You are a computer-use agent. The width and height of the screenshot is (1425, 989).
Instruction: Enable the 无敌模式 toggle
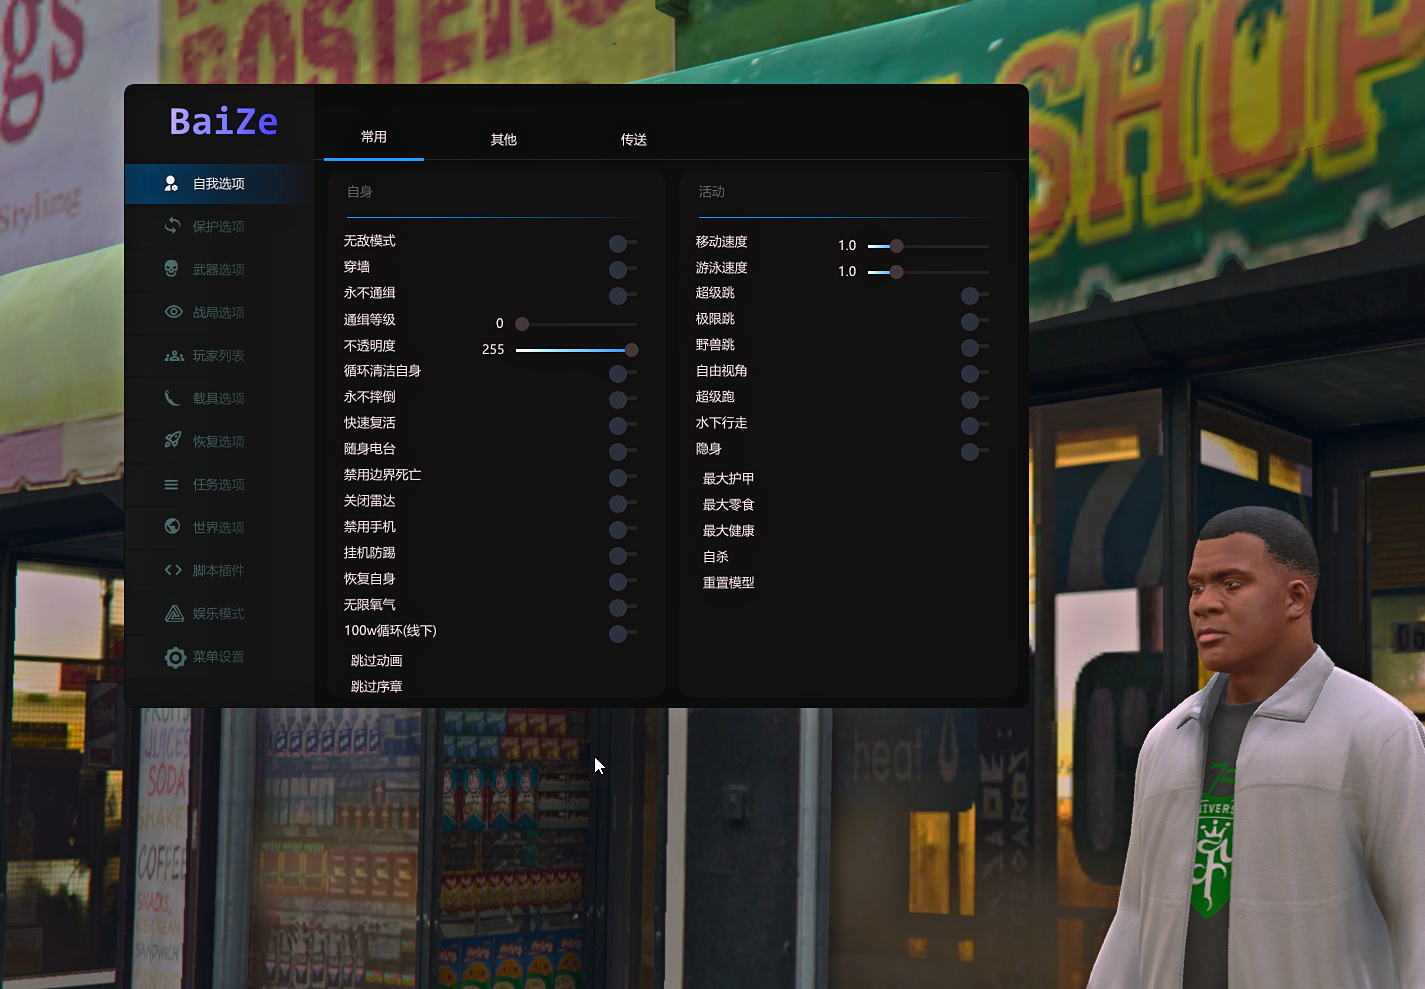point(622,243)
